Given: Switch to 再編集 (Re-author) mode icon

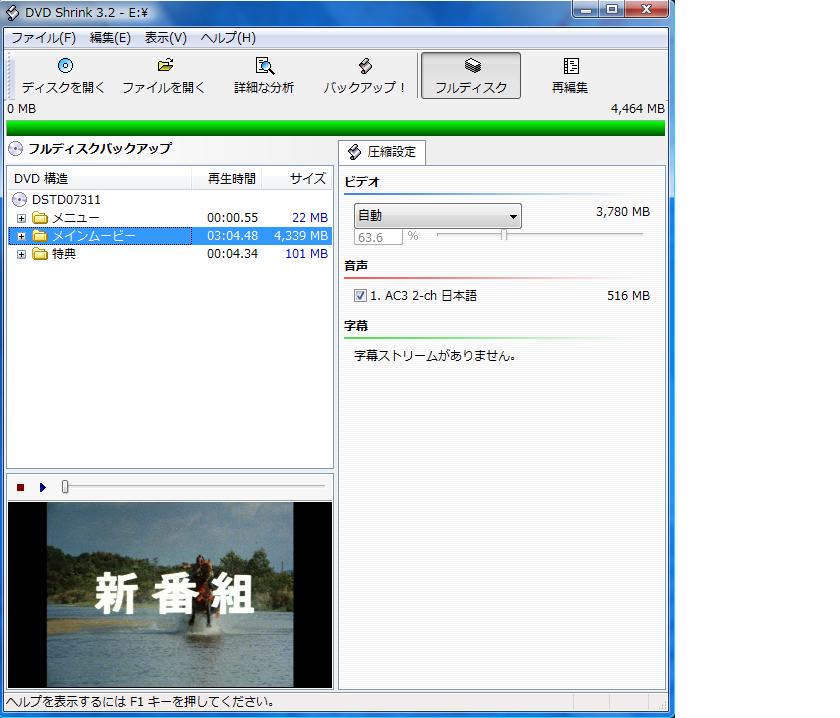Looking at the screenshot, I should tap(570, 67).
